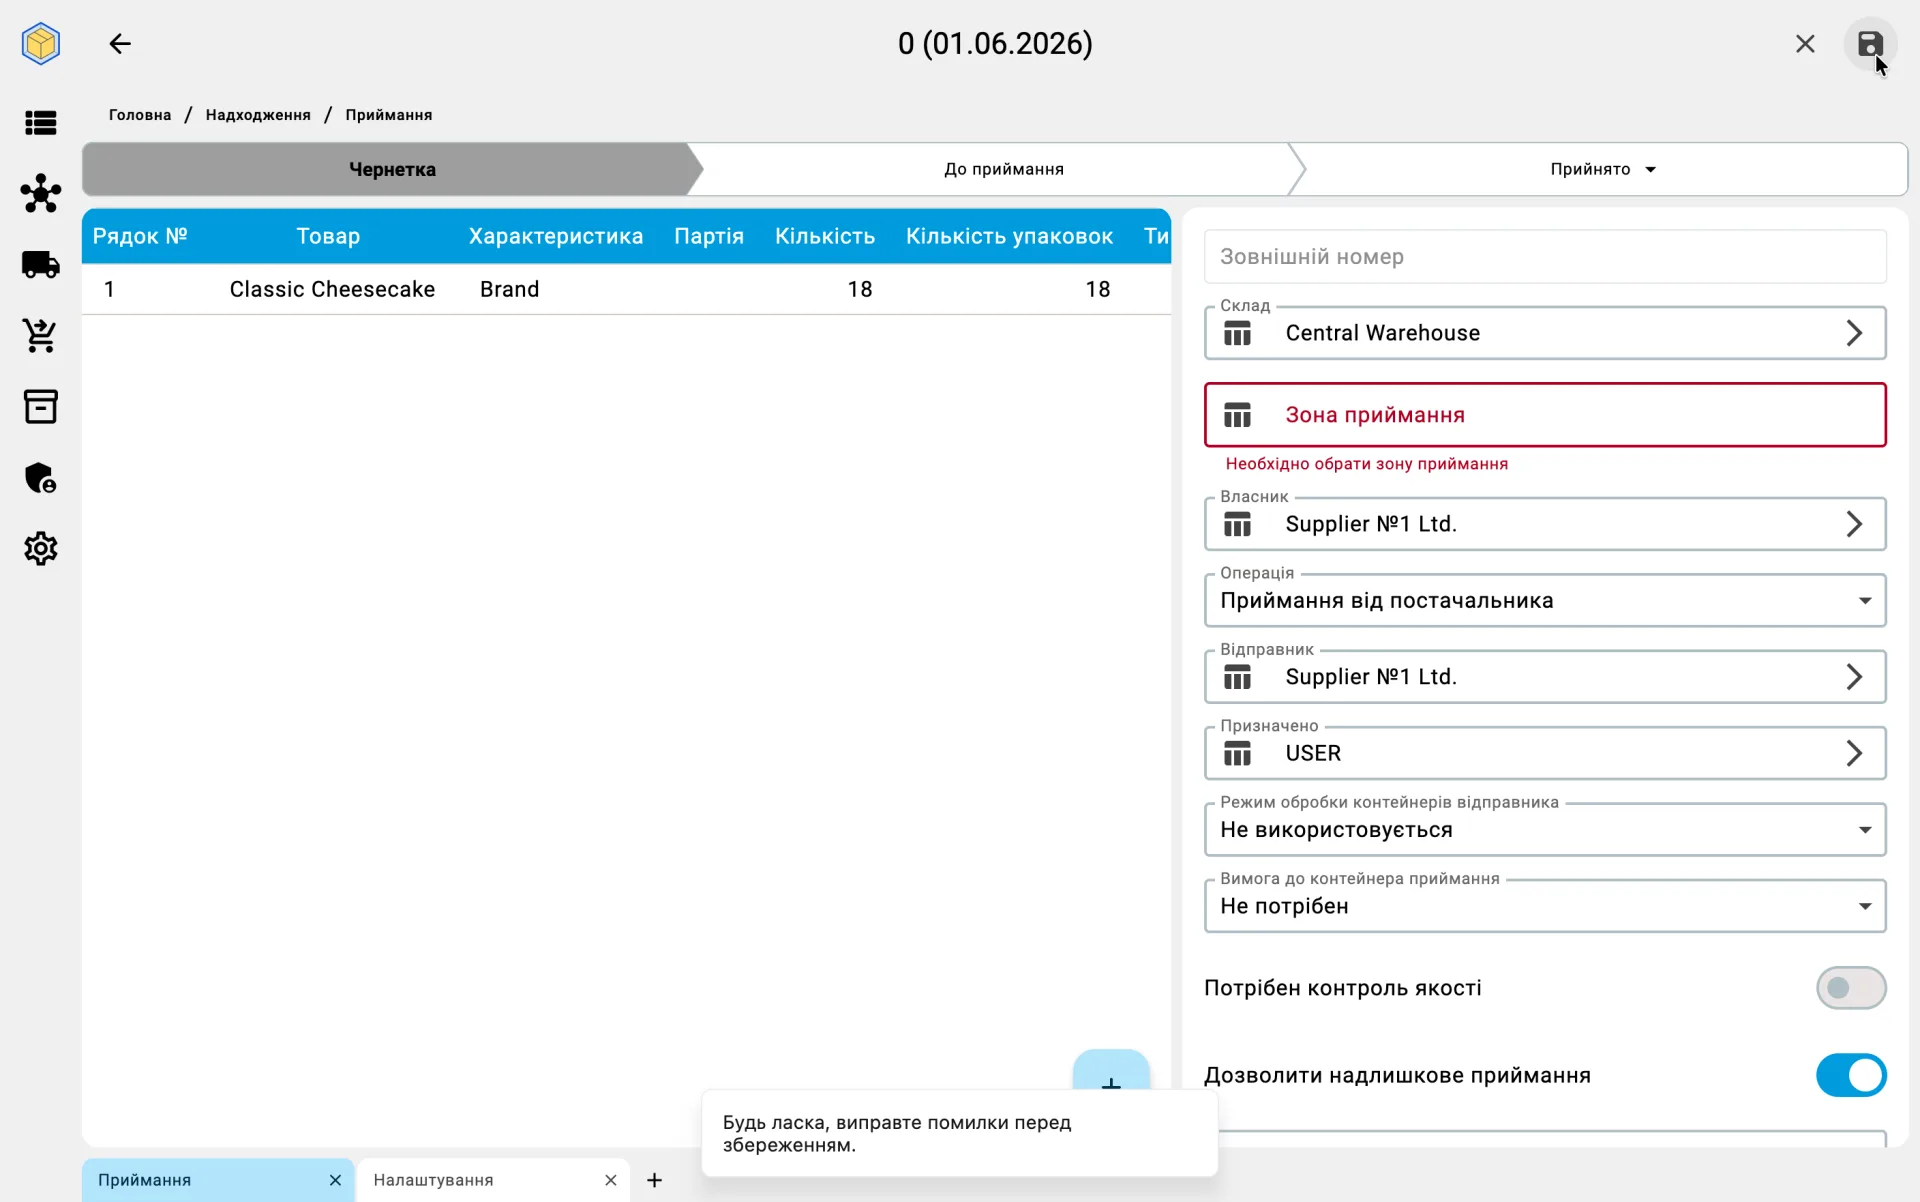Open the settings gear sidebar icon

pos(41,549)
